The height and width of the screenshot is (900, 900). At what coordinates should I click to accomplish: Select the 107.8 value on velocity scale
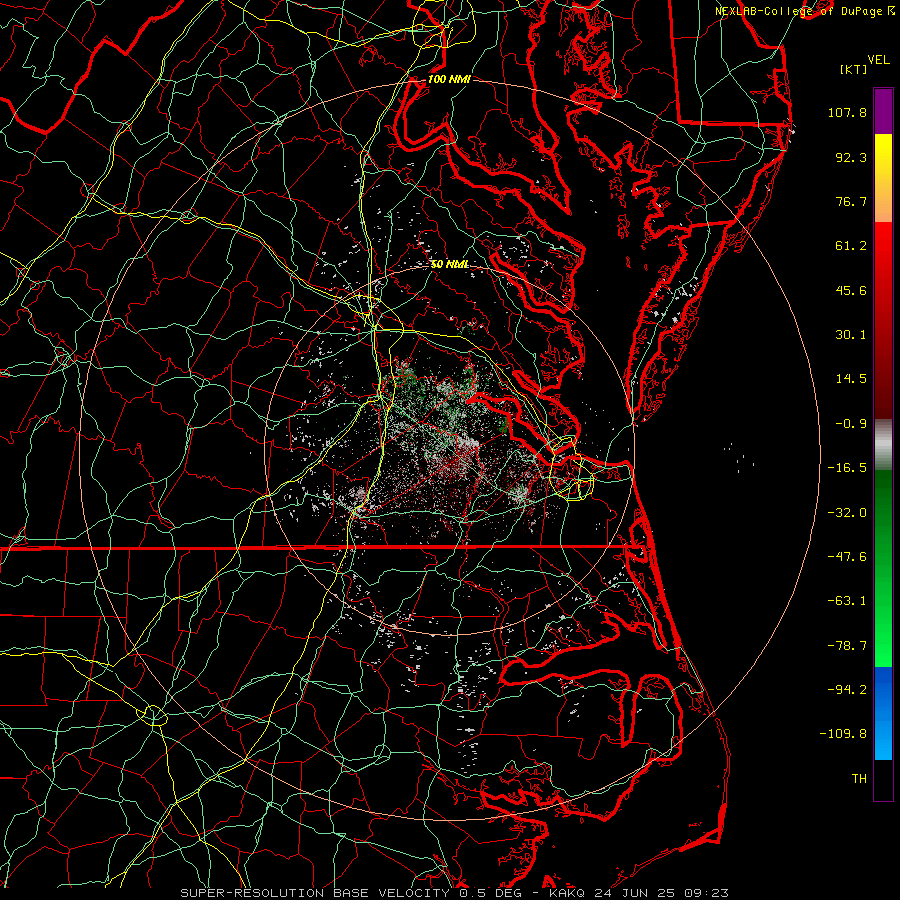(x=847, y=112)
